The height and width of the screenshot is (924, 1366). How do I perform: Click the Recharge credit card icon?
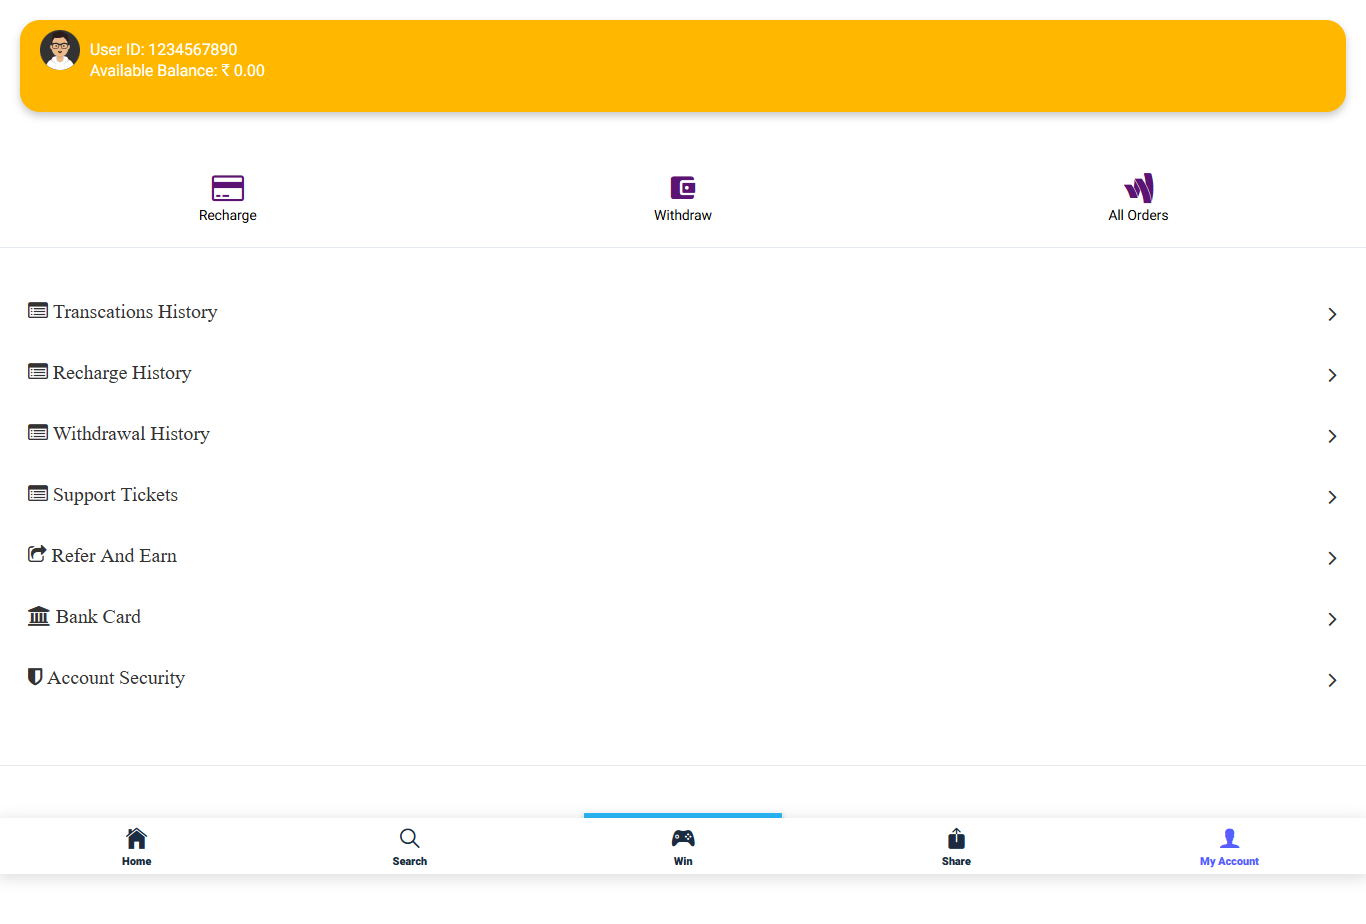[x=228, y=188]
